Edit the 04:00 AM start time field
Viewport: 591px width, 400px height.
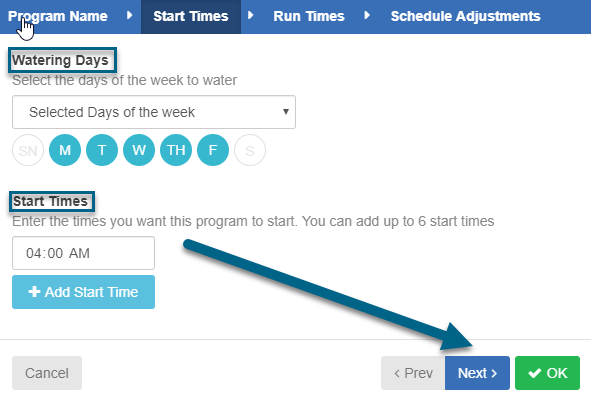(x=83, y=253)
